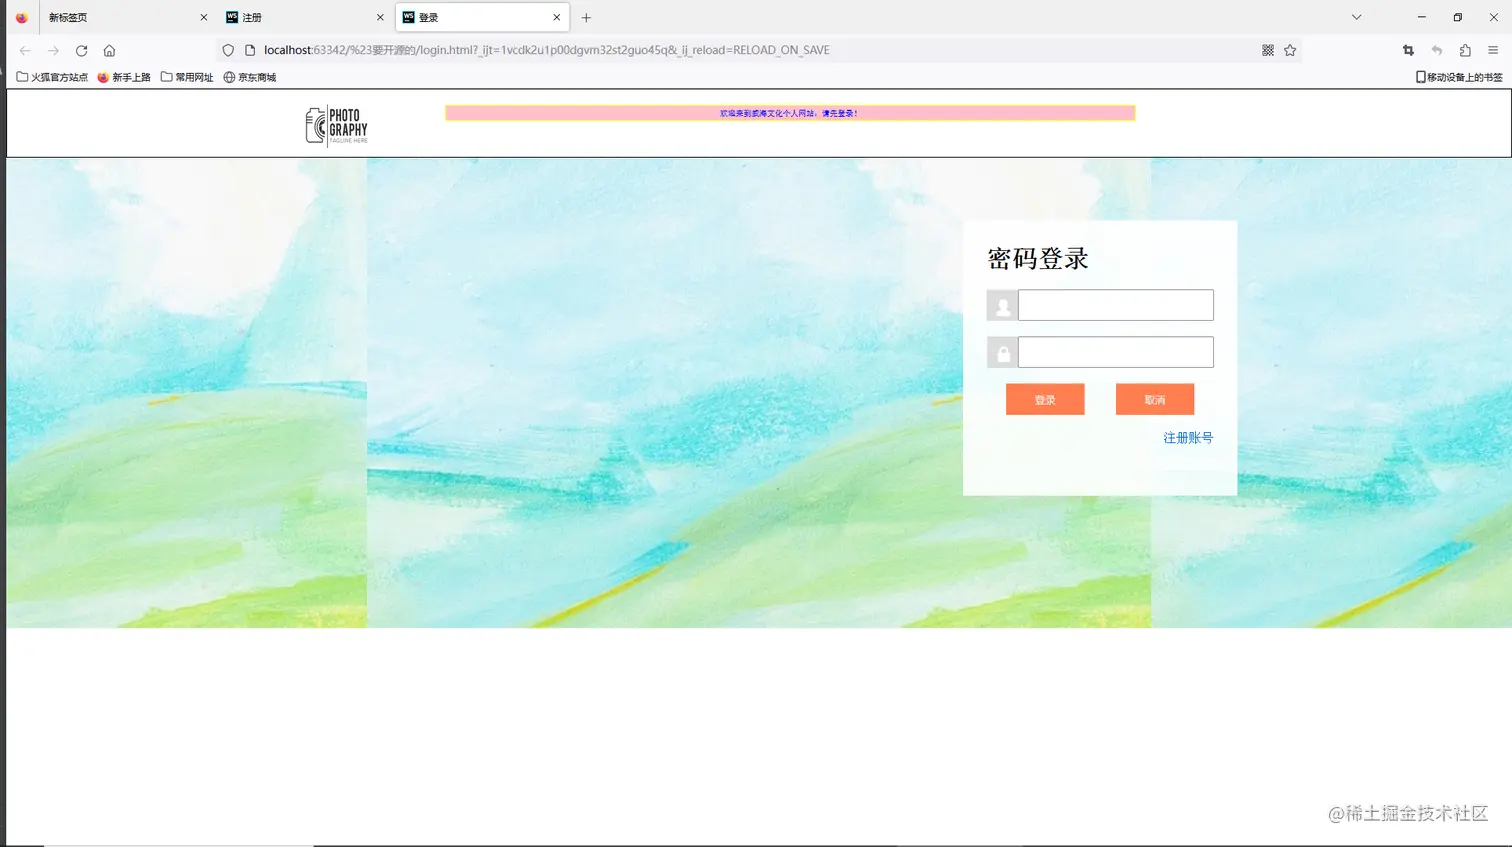Submit the form with 登录 button
The height and width of the screenshot is (847, 1512).
coord(1045,399)
